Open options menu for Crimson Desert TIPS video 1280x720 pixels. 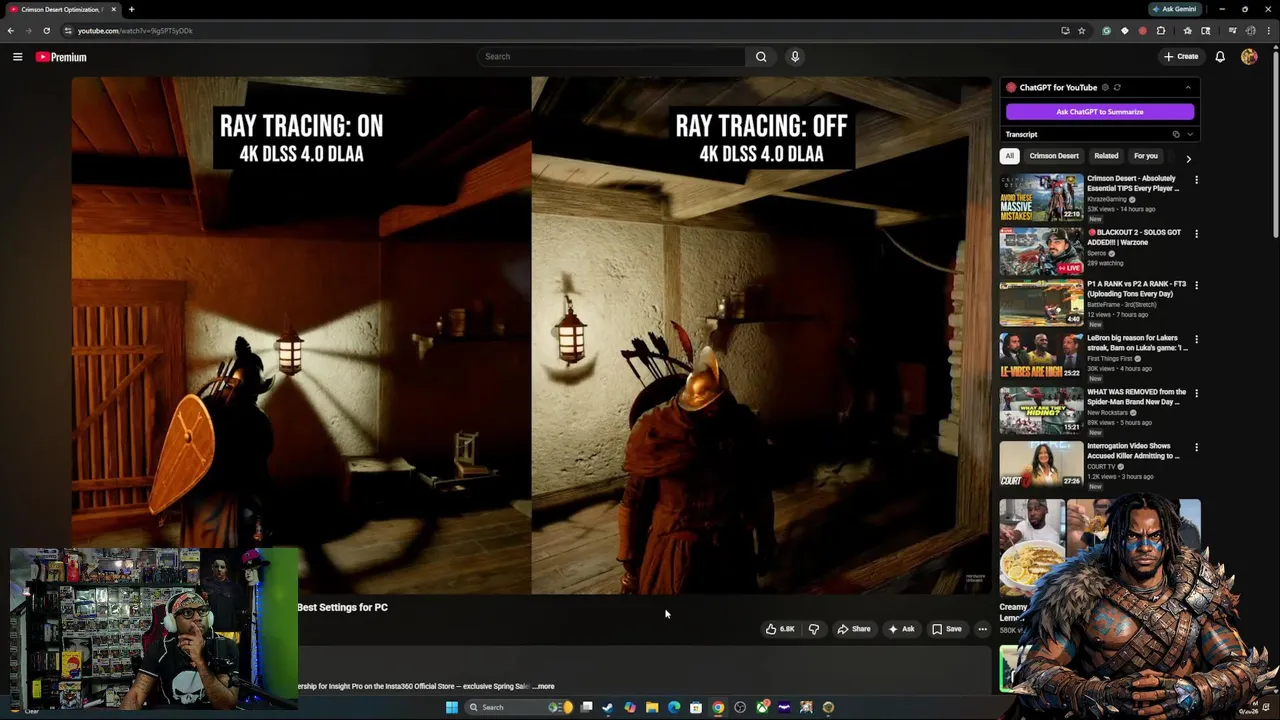pos(1196,180)
